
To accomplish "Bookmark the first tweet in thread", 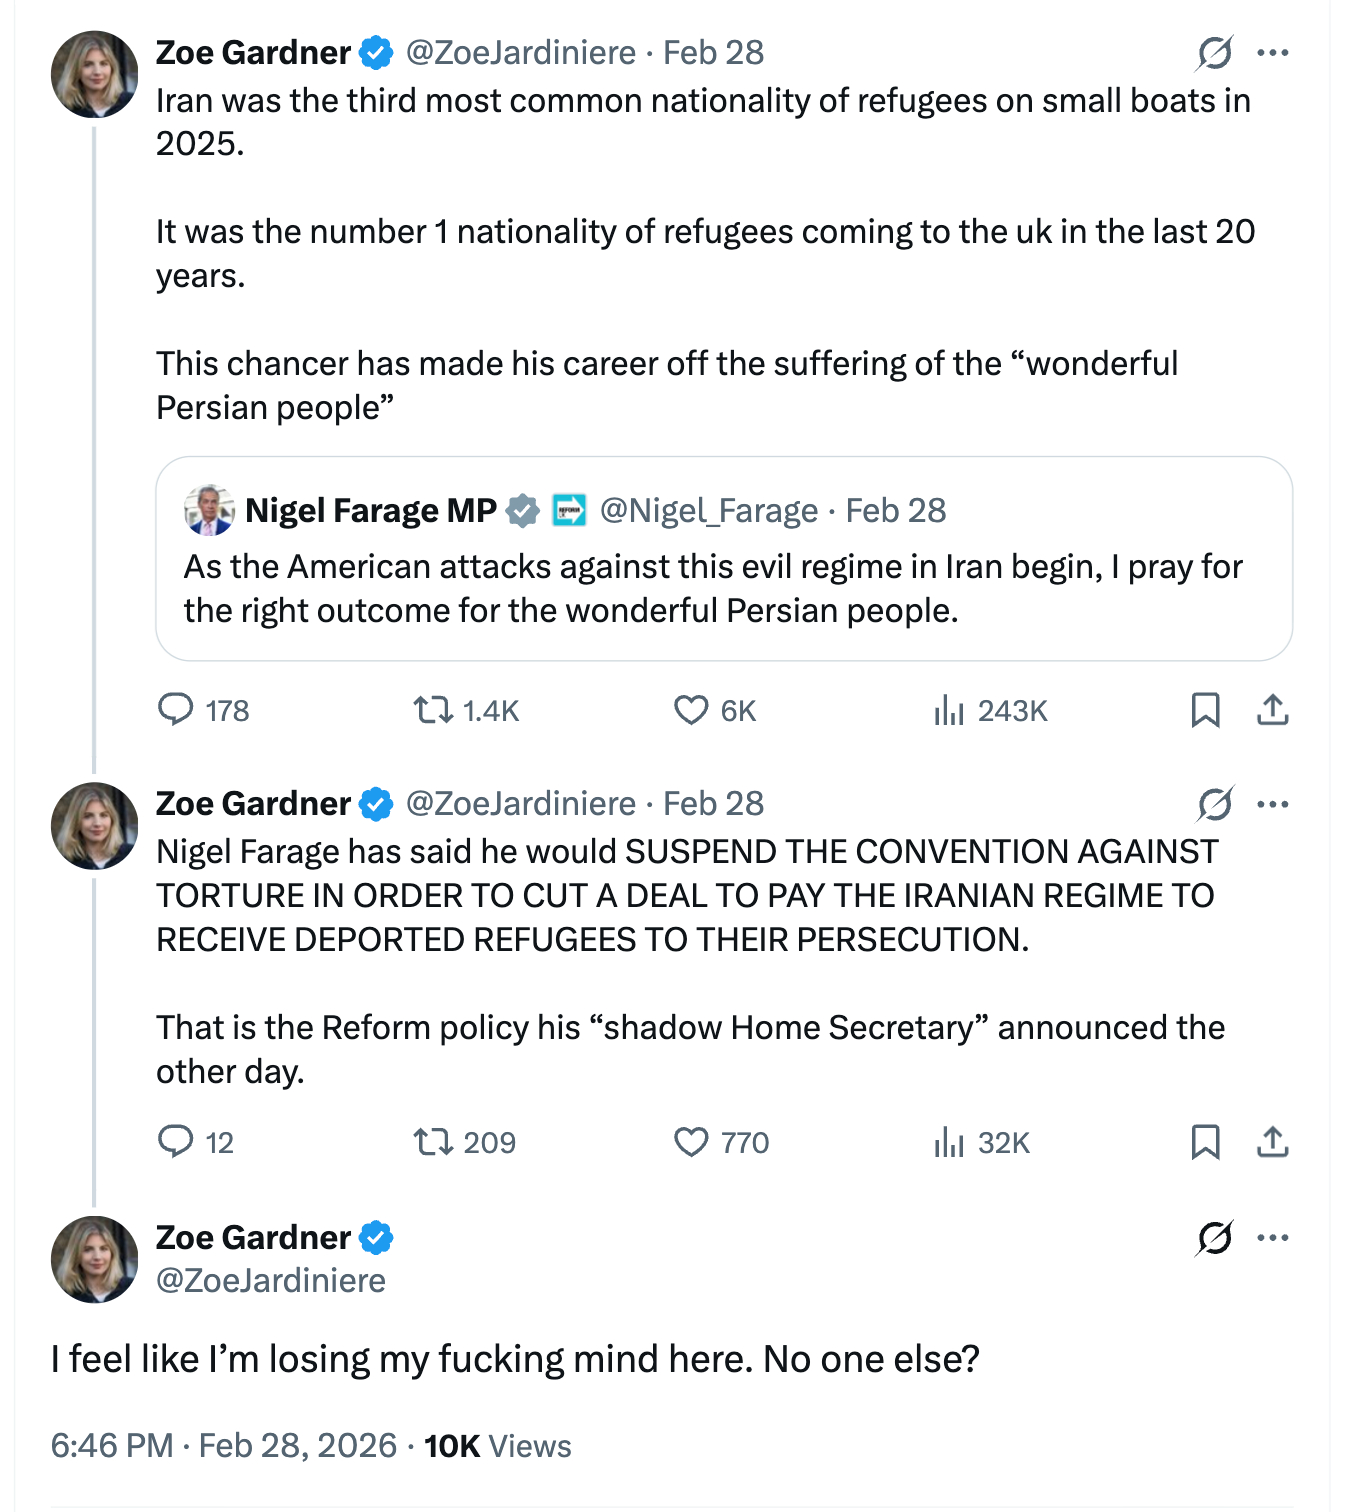I will pyautogui.click(x=1205, y=710).
